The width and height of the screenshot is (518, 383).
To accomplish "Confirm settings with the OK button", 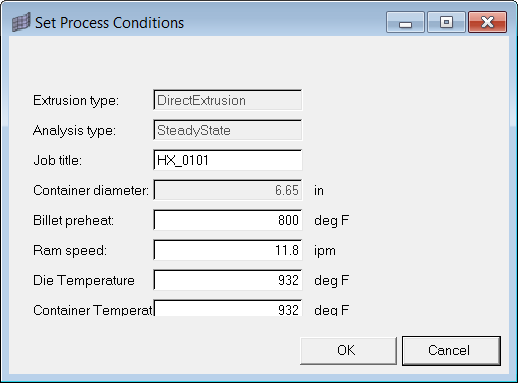I will pyautogui.click(x=348, y=351).
